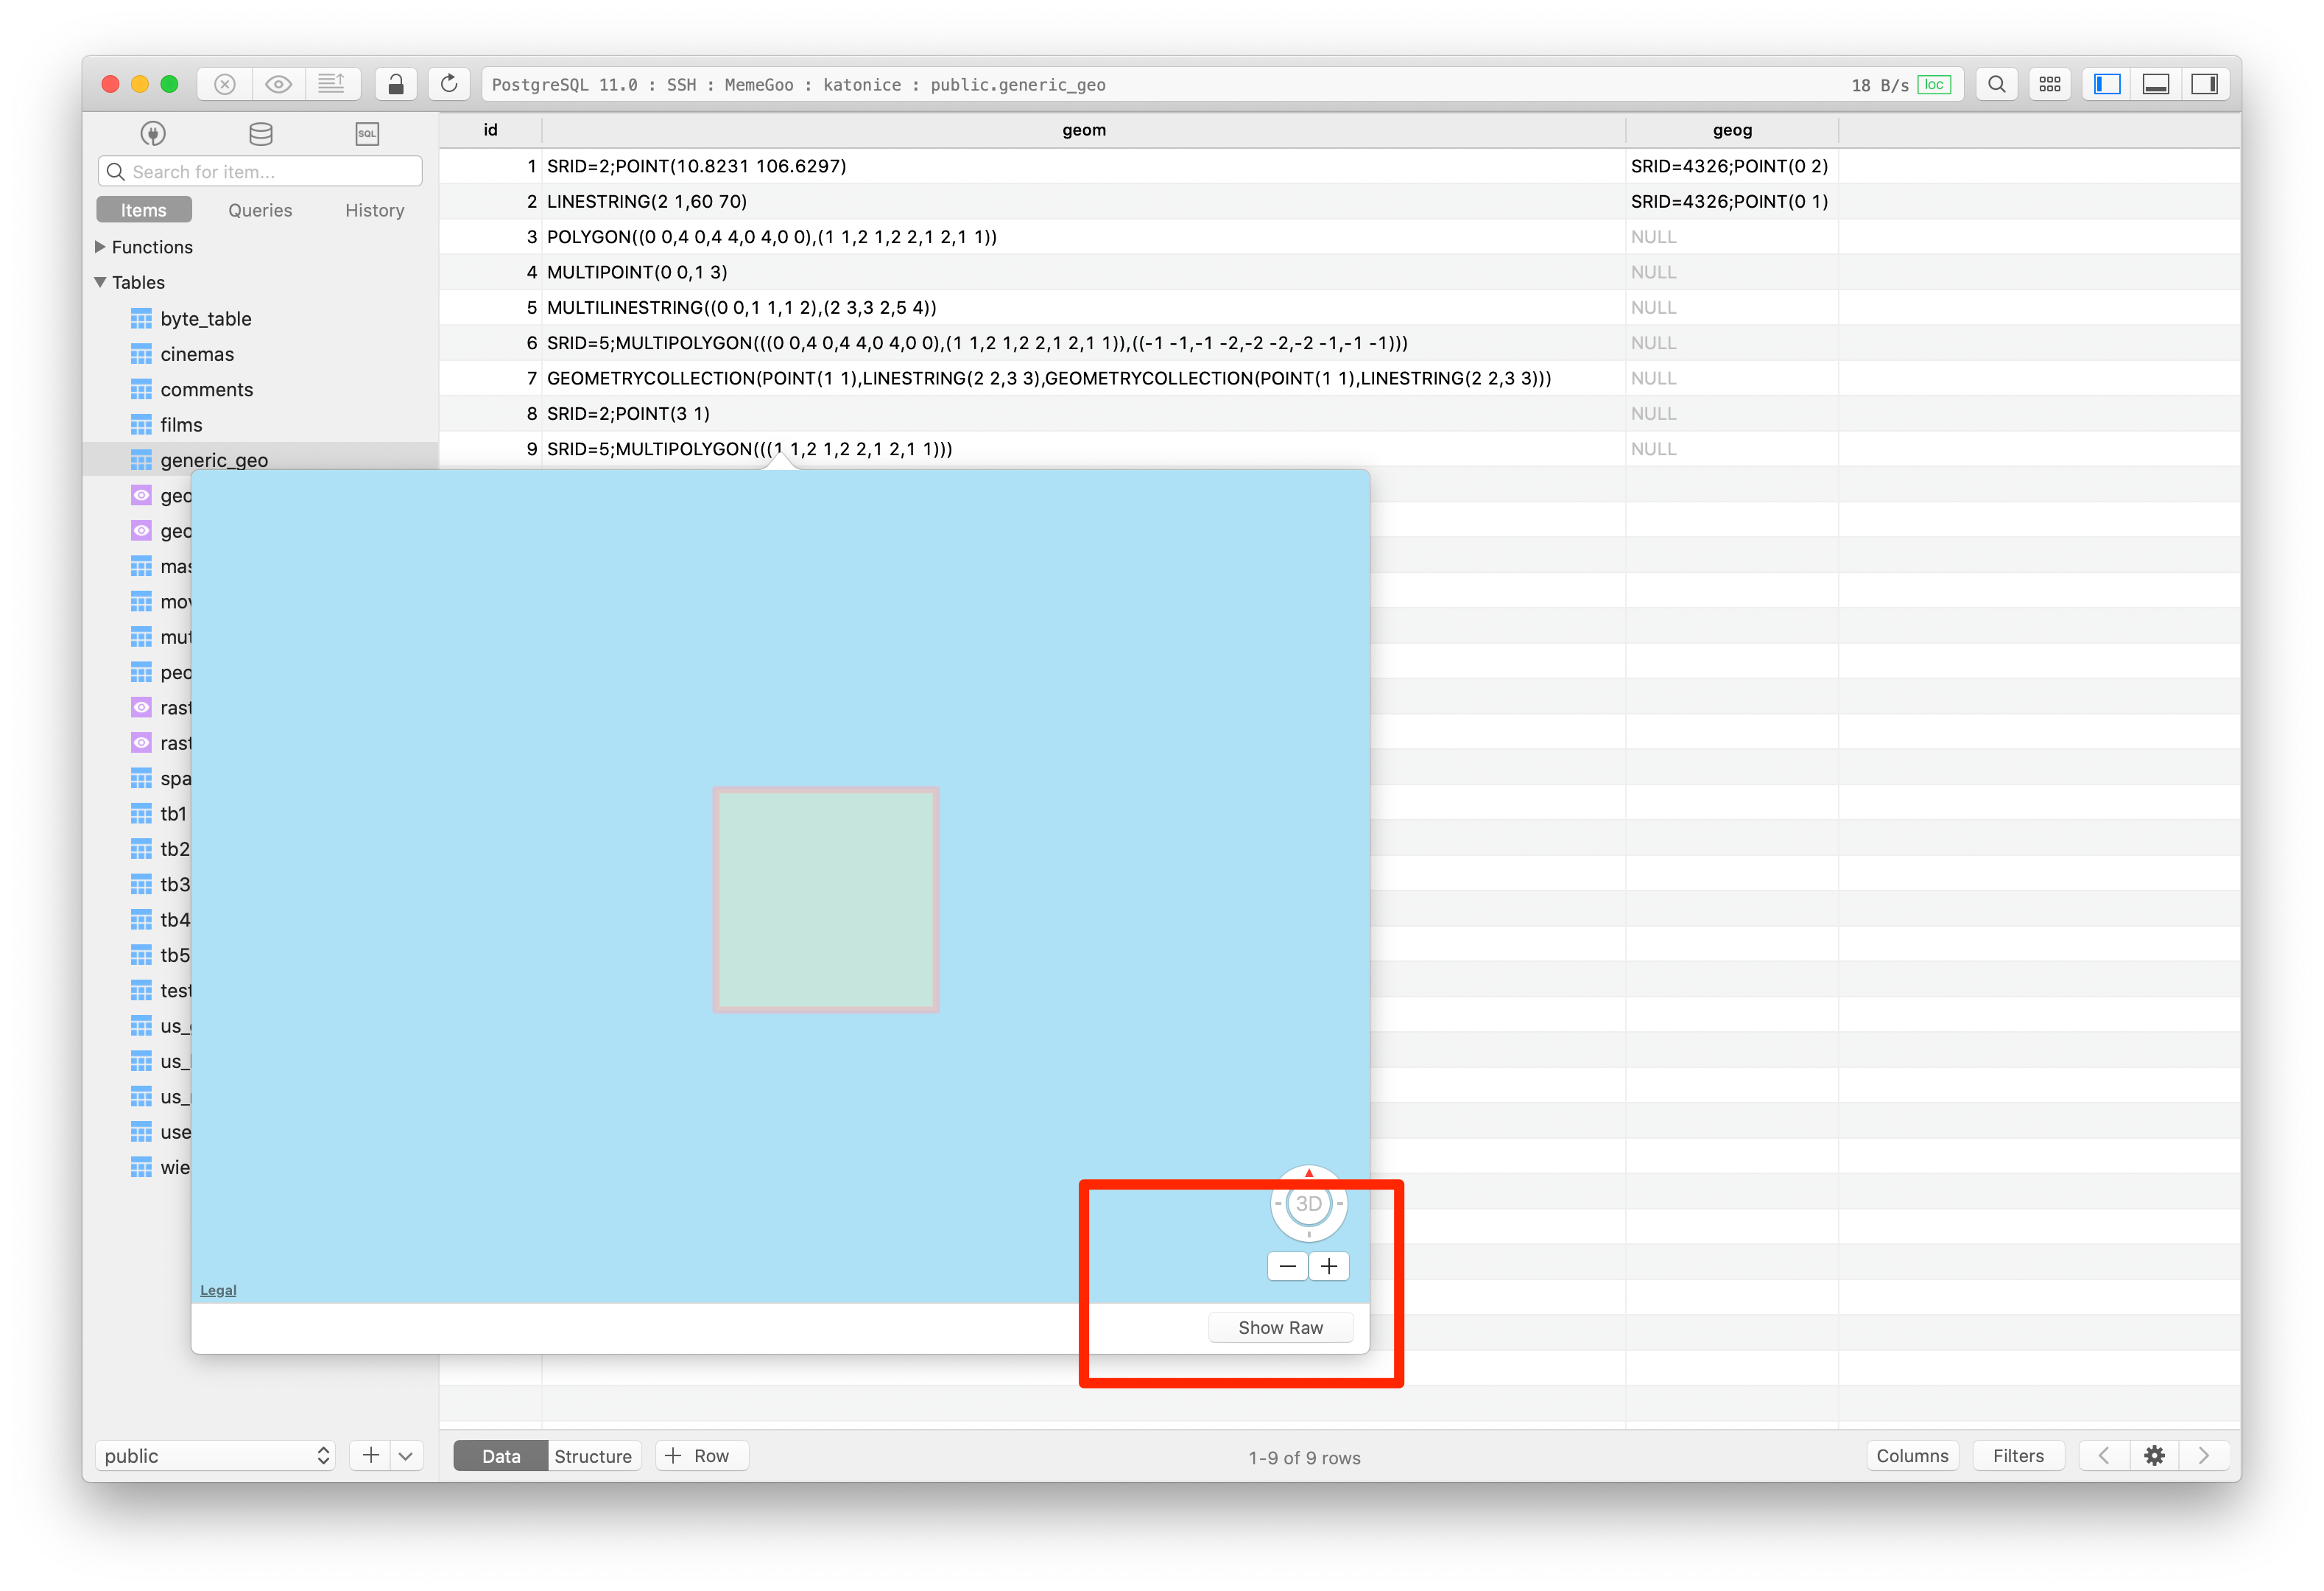
Task: Click the unlocked padlock icon
Action: coord(396,84)
